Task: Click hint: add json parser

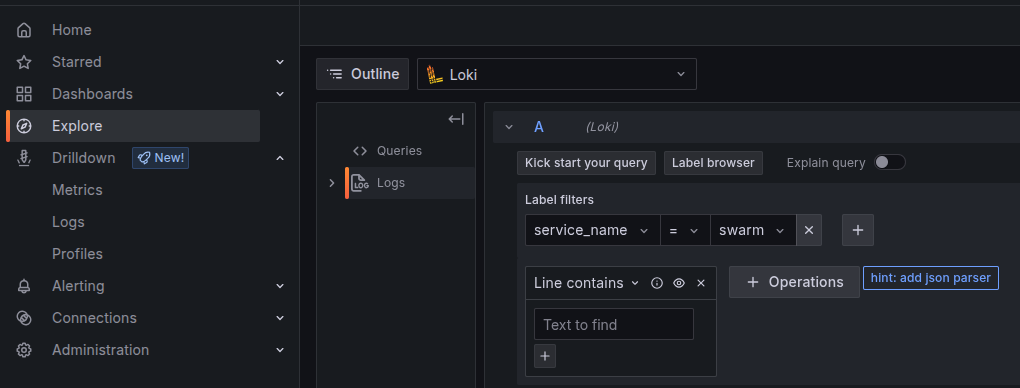Action: pos(930,278)
